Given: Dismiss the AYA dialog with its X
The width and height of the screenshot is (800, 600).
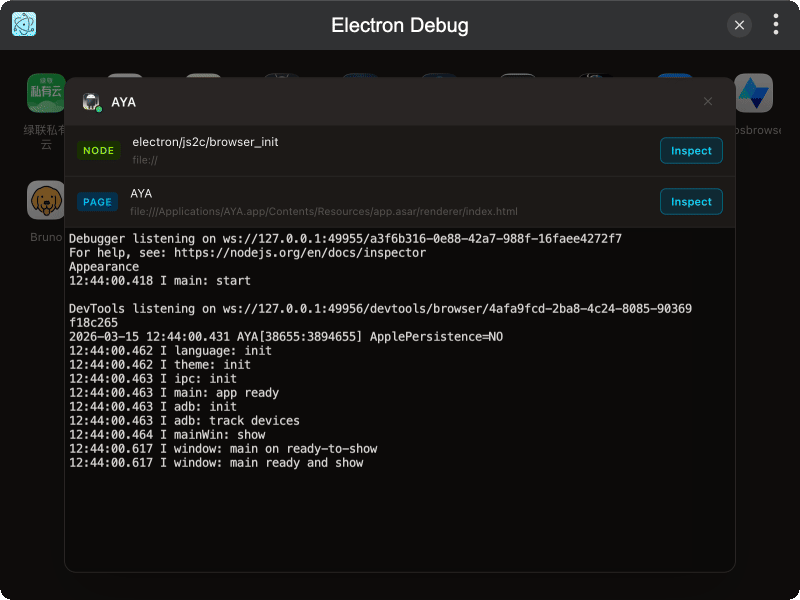Looking at the screenshot, I should tap(708, 101).
